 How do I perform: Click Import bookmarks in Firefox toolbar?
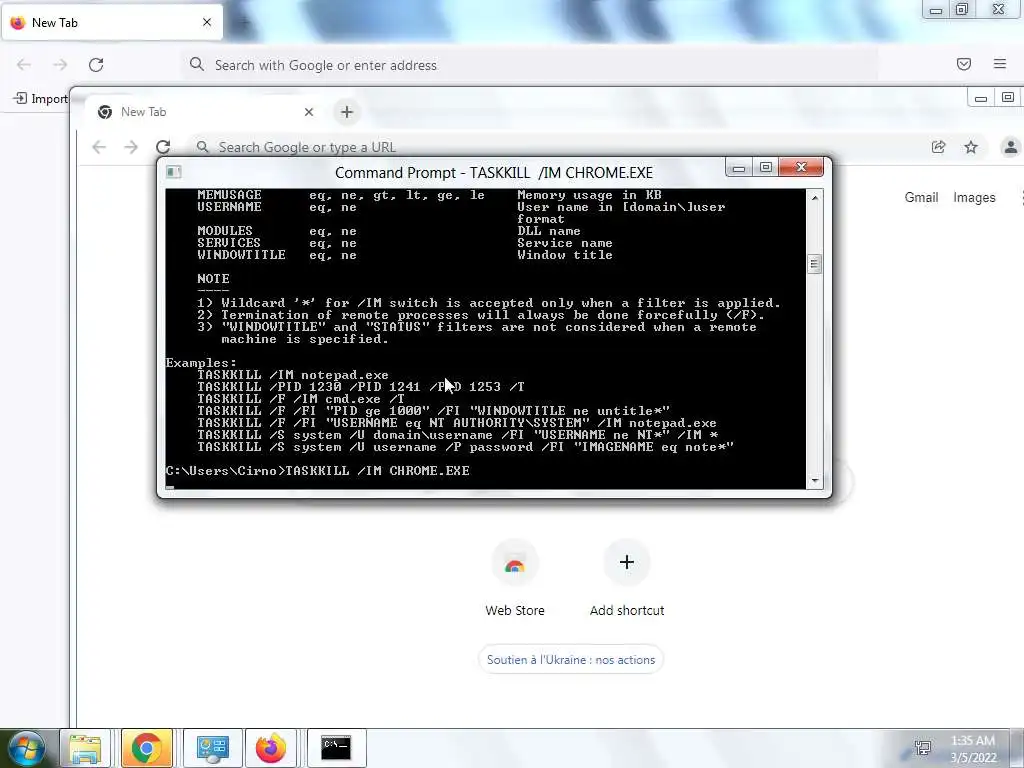40,99
